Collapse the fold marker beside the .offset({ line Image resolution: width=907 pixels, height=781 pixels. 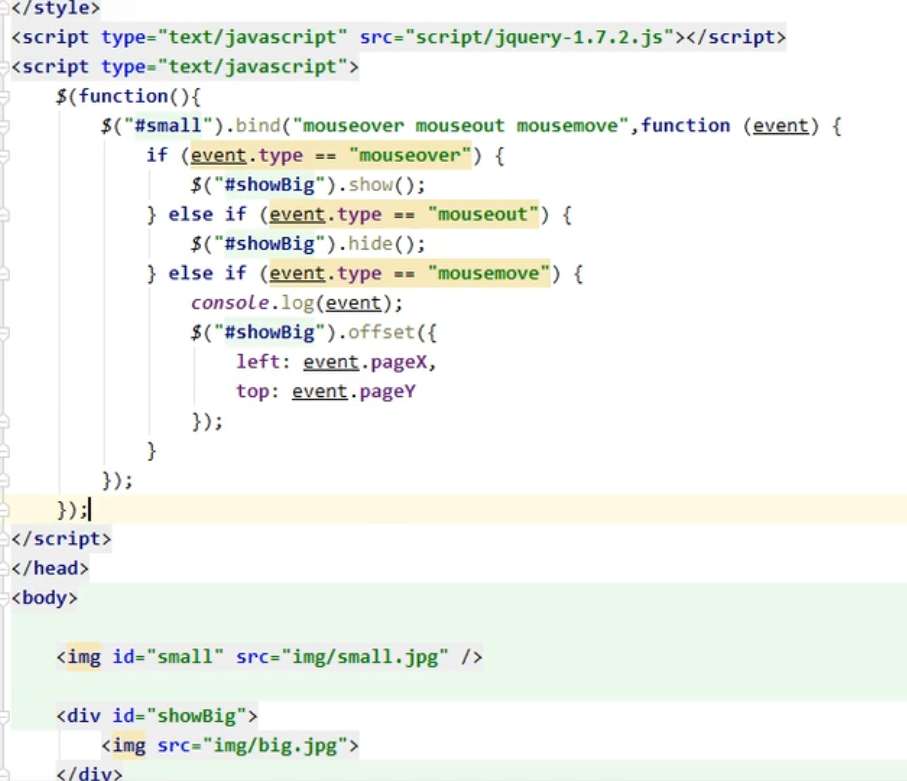point(4,333)
